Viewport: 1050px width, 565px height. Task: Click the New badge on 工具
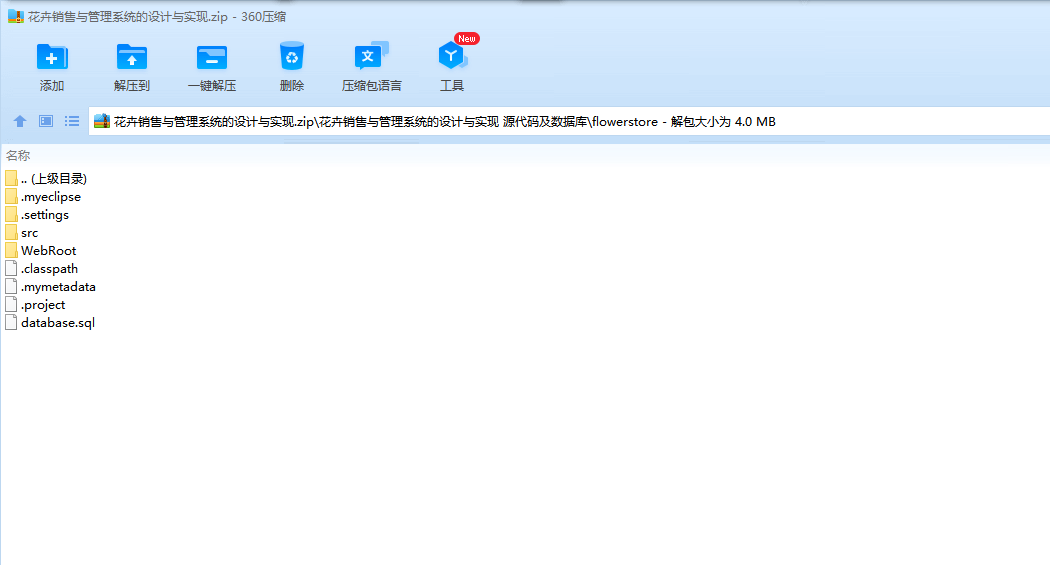coord(467,39)
